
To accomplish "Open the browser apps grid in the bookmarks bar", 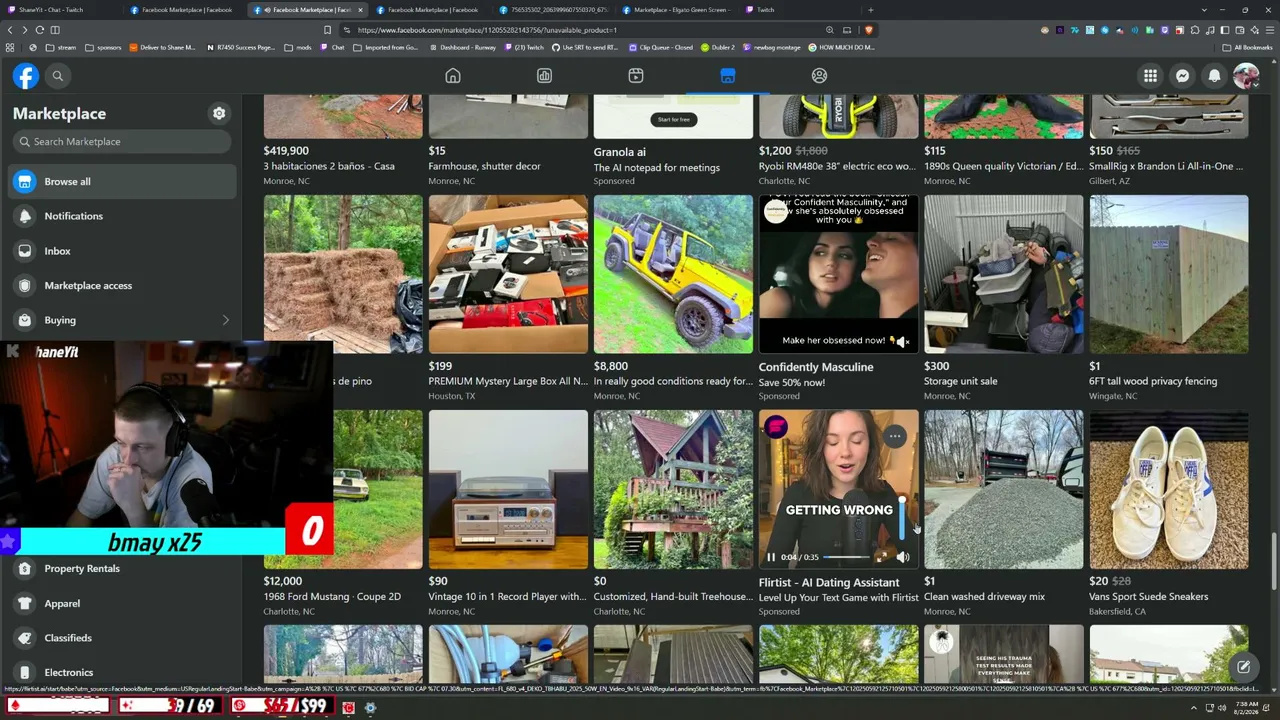I will click(x=10, y=48).
